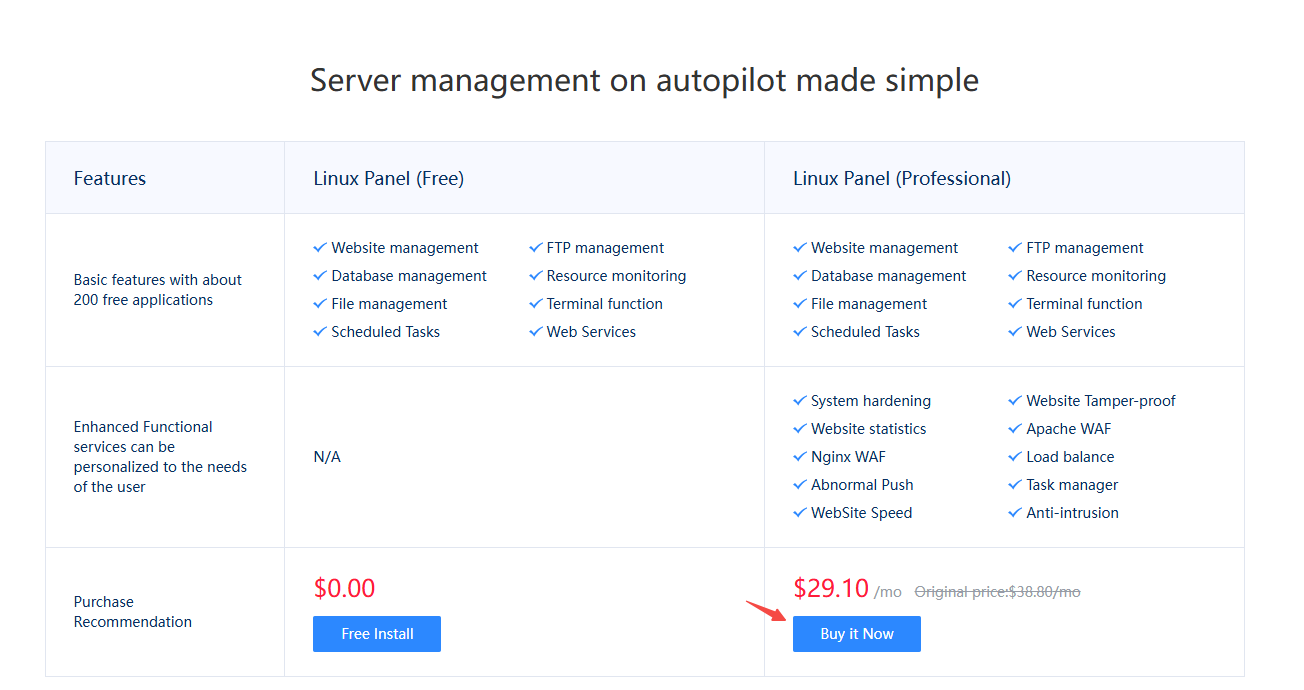The width and height of the screenshot is (1304, 690).
Task: Click the struck-through original price text
Action: (x=997, y=592)
